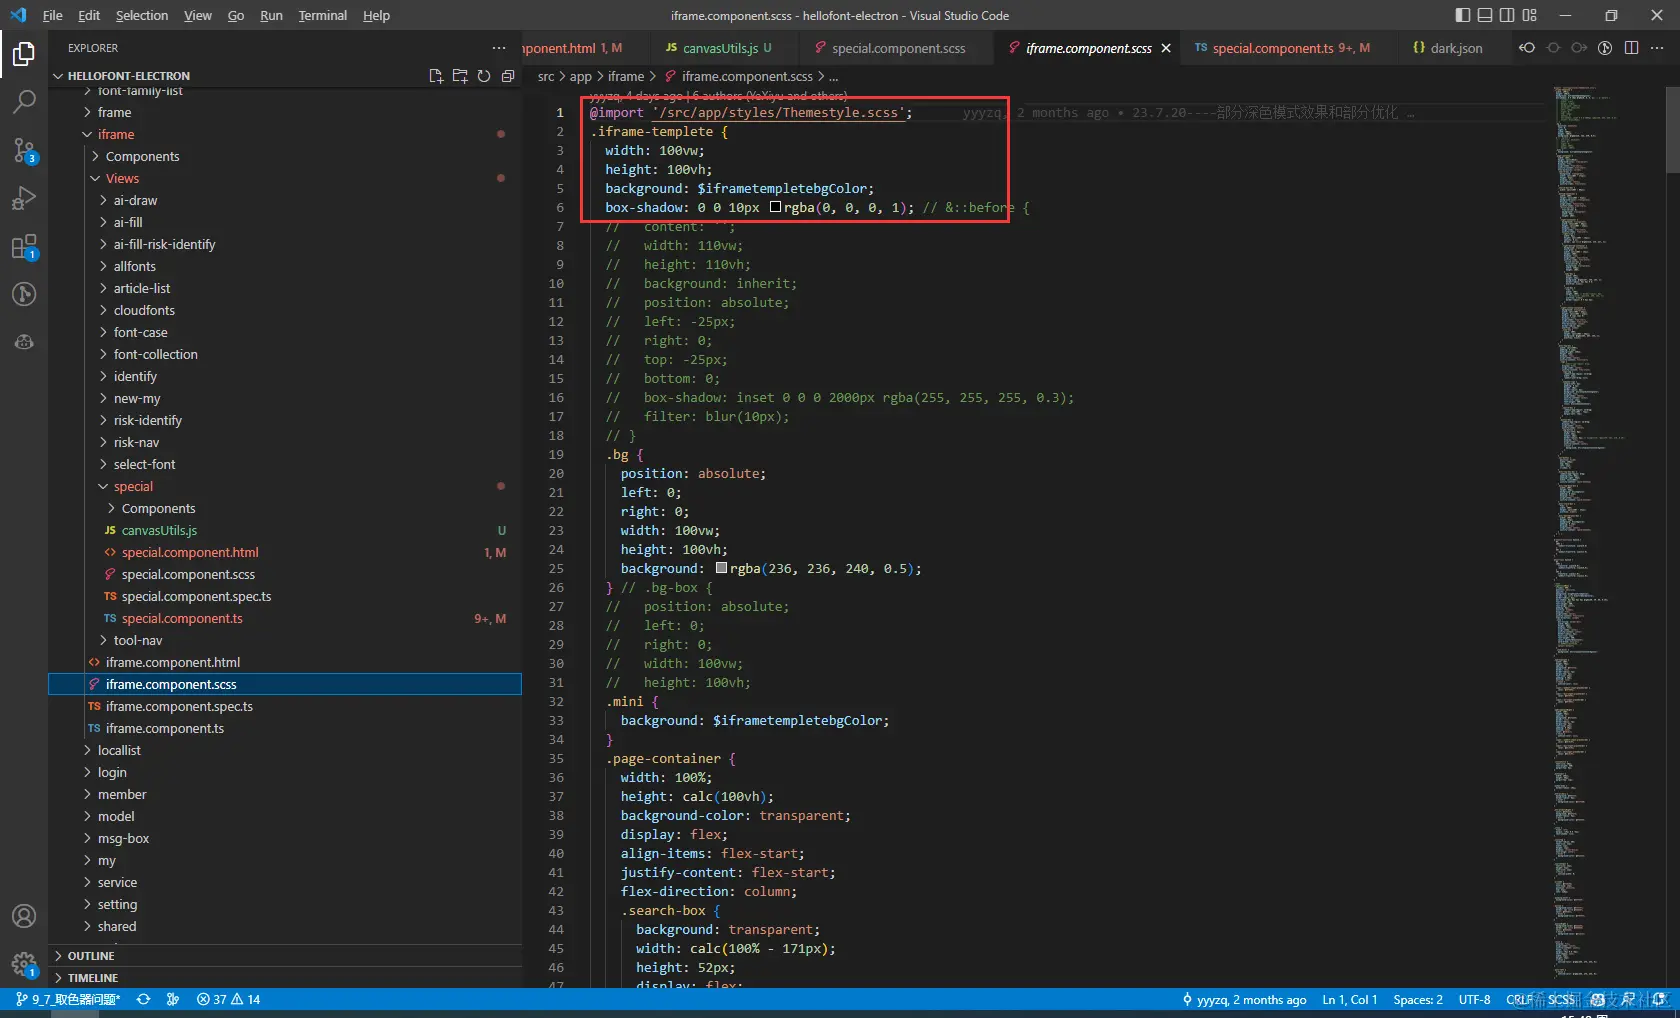The height and width of the screenshot is (1018, 1680).
Task: Split the editor to the right
Action: (x=1631, y=48)
